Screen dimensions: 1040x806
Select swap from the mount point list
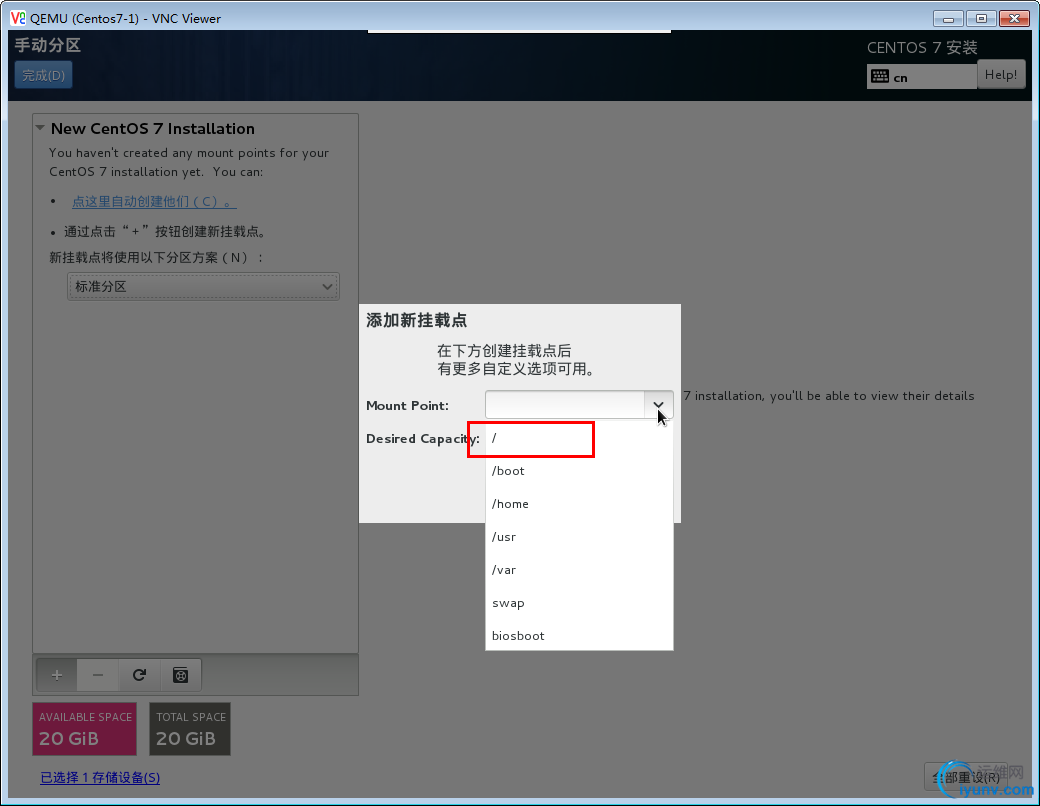coord(579,603)
